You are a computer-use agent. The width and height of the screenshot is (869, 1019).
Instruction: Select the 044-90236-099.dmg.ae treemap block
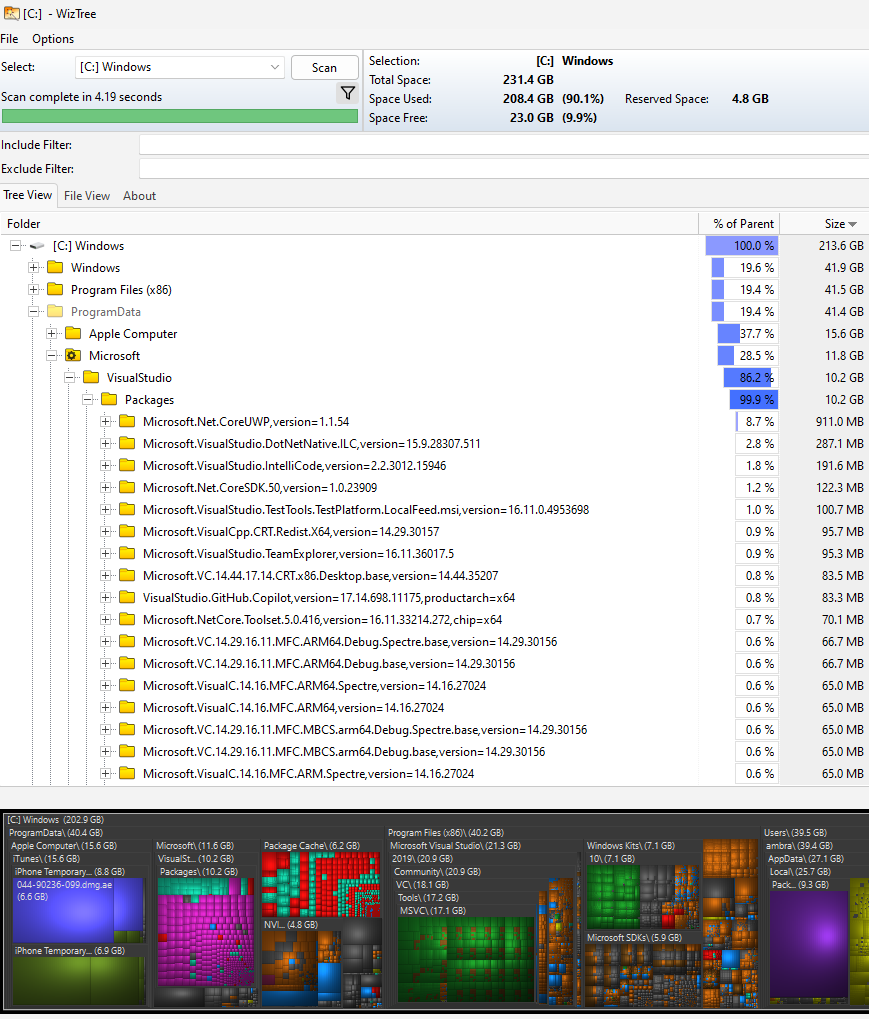tap(64, 910)
